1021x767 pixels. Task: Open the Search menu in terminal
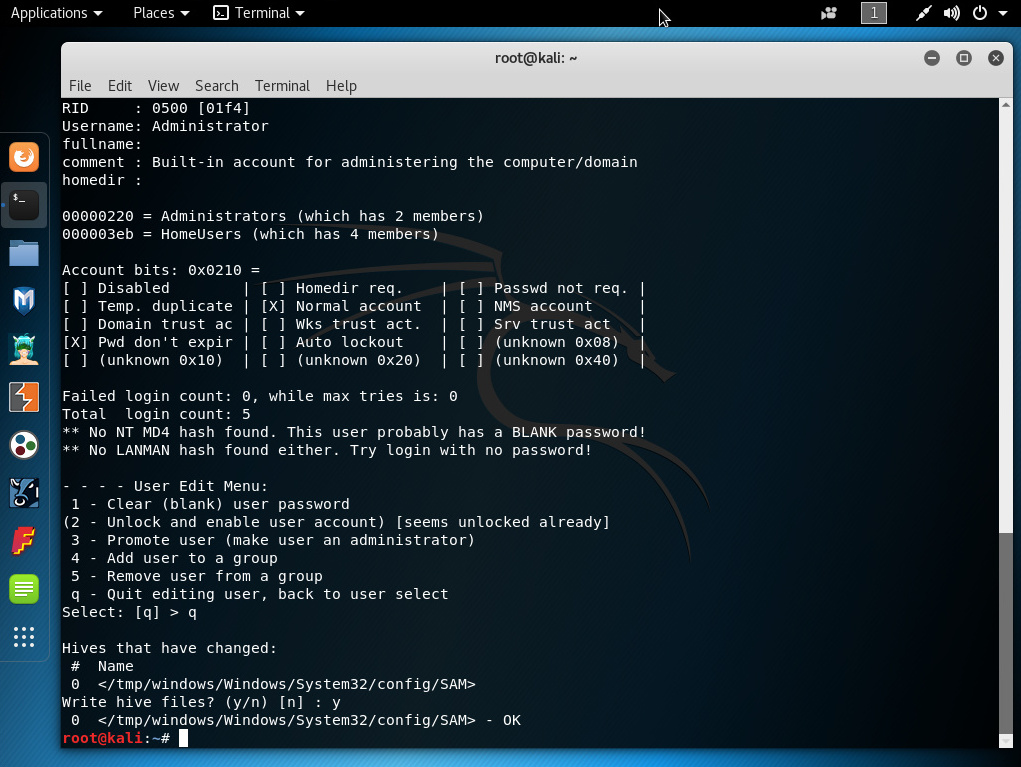pyautogui.click(x=216, y=86)
